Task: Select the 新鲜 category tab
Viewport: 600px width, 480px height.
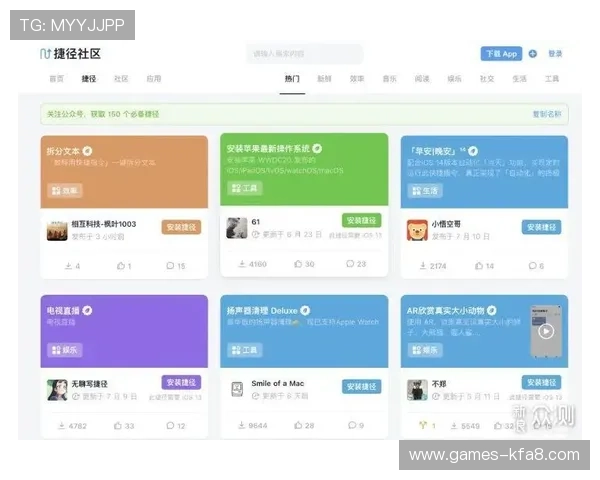Action: tap(324, 79)
